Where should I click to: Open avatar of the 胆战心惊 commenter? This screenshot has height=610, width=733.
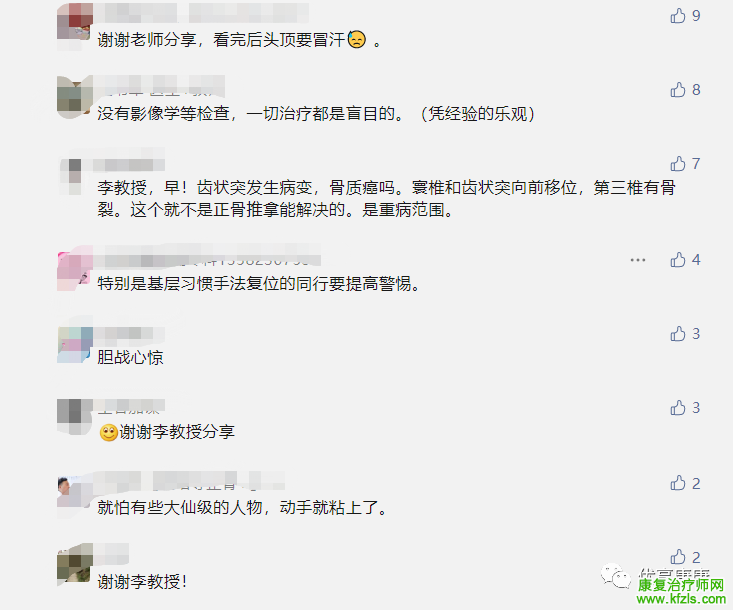pos(74,345)
